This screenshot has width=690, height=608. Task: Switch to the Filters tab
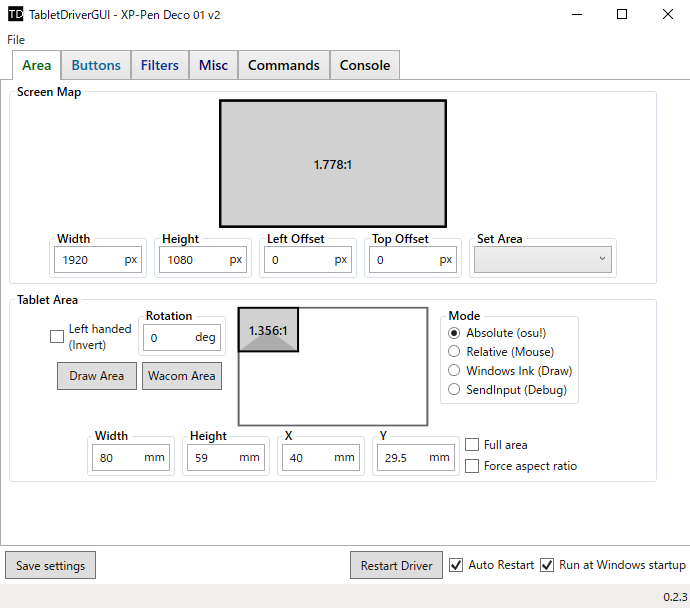[x=160, y=65]
